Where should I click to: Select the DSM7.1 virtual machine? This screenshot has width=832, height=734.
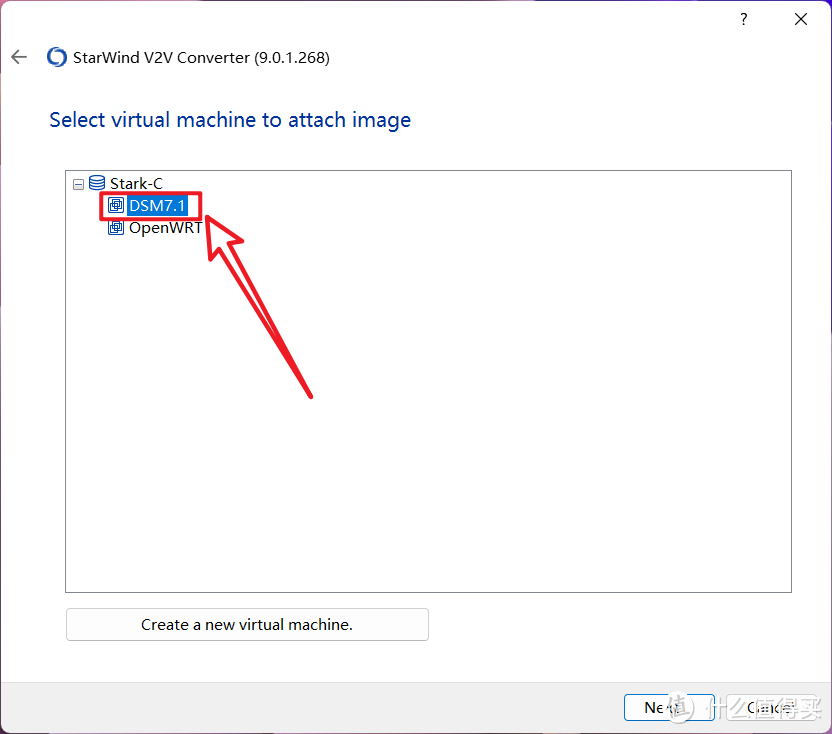point(157,206)
